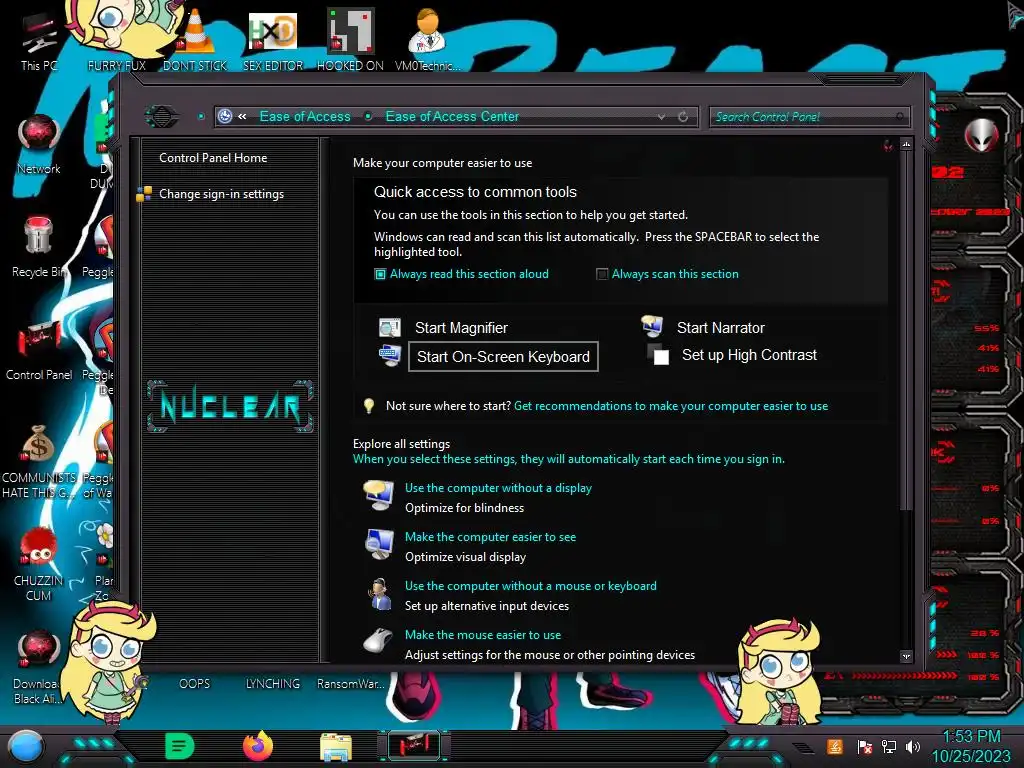Open File Explorer from the taskbar
The image size is (1024, 768).
(x=336, y=746)
